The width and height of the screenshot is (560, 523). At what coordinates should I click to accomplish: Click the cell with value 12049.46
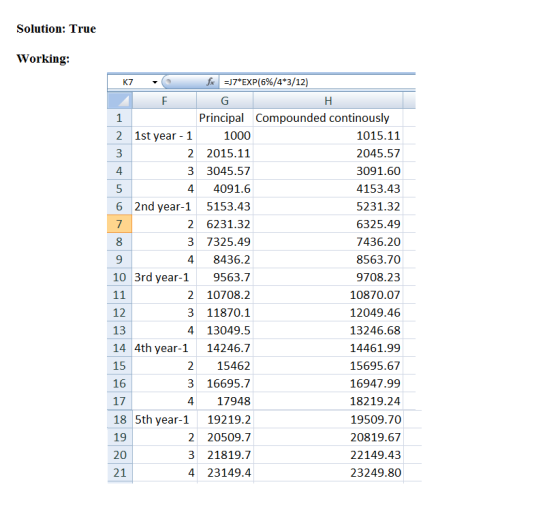pos(328,313)
